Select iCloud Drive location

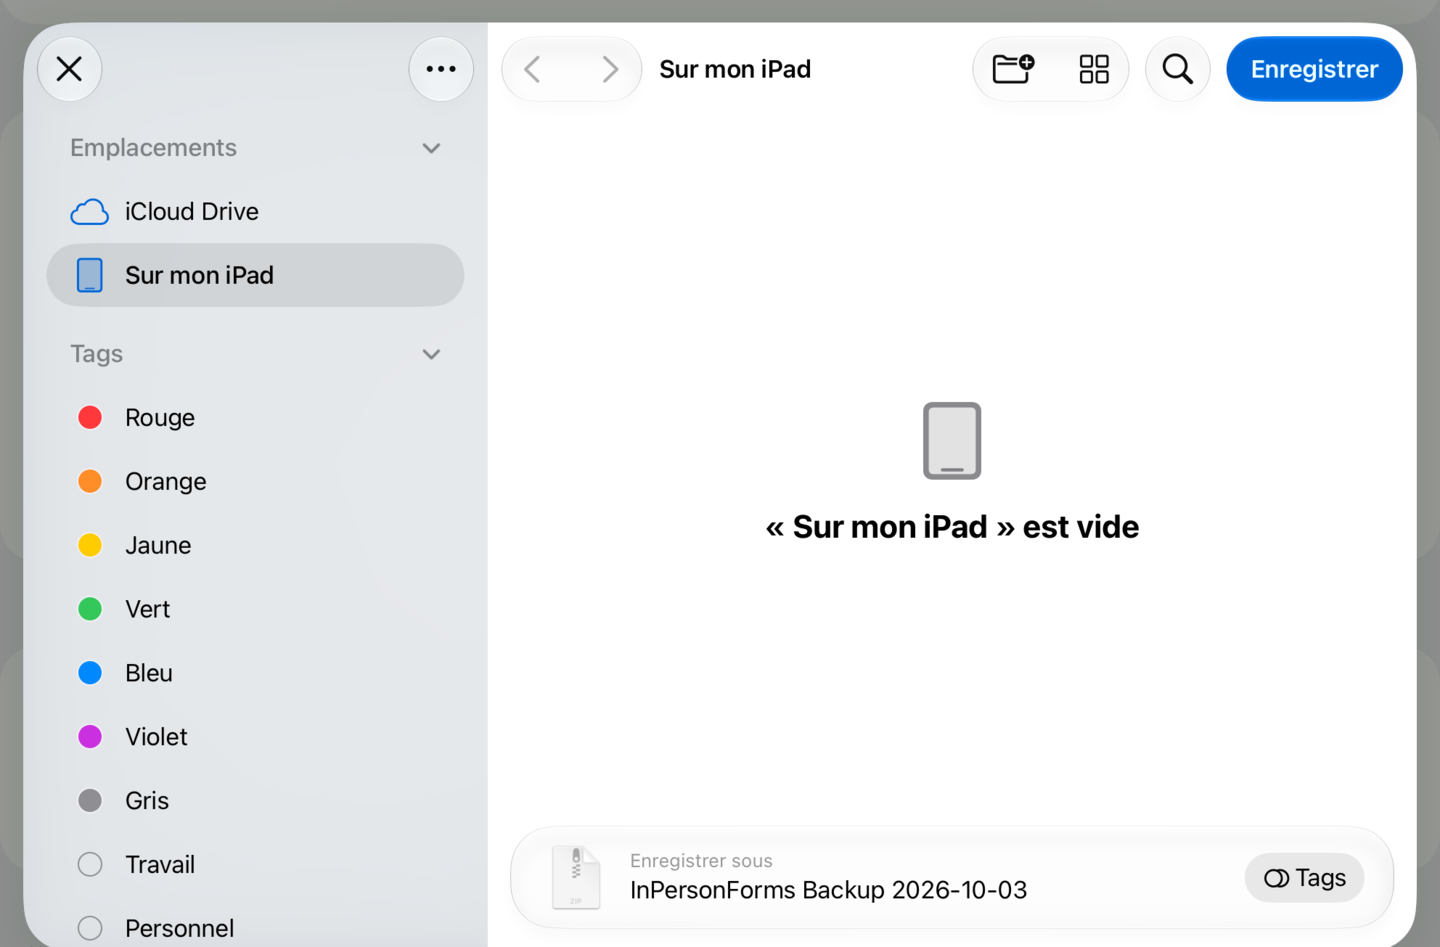(255, 211)
